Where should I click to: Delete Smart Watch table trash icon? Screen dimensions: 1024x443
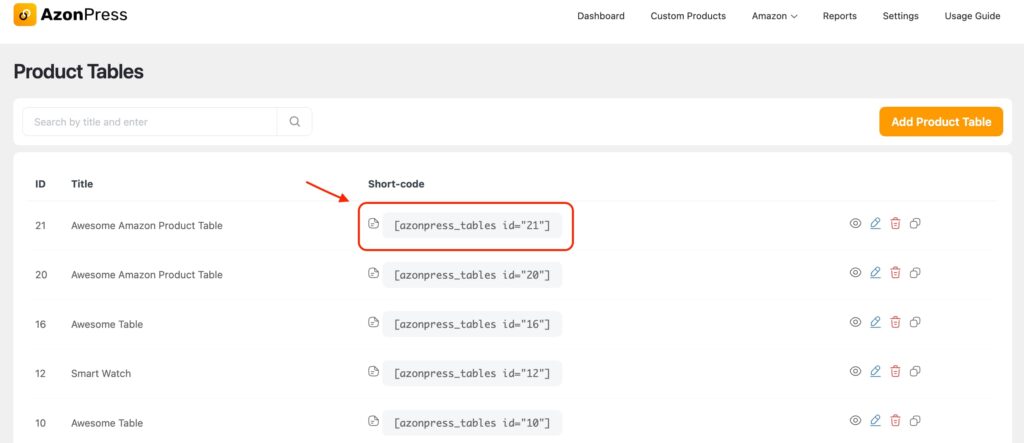895,371
